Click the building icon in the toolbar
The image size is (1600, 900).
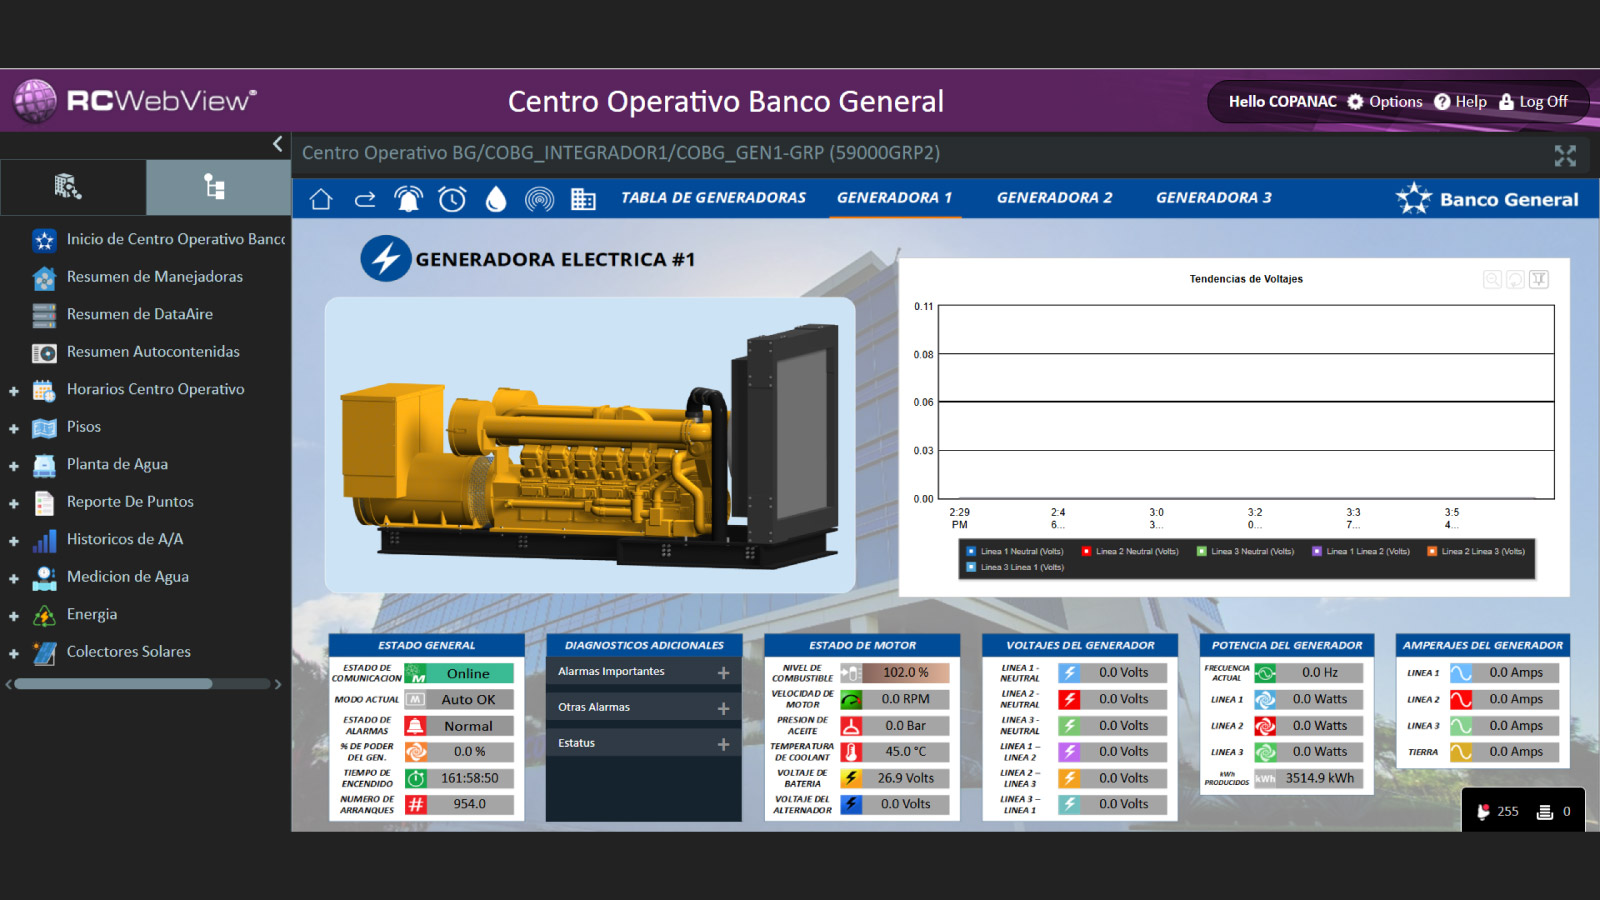pyautogui.click(x=583, y=199)
